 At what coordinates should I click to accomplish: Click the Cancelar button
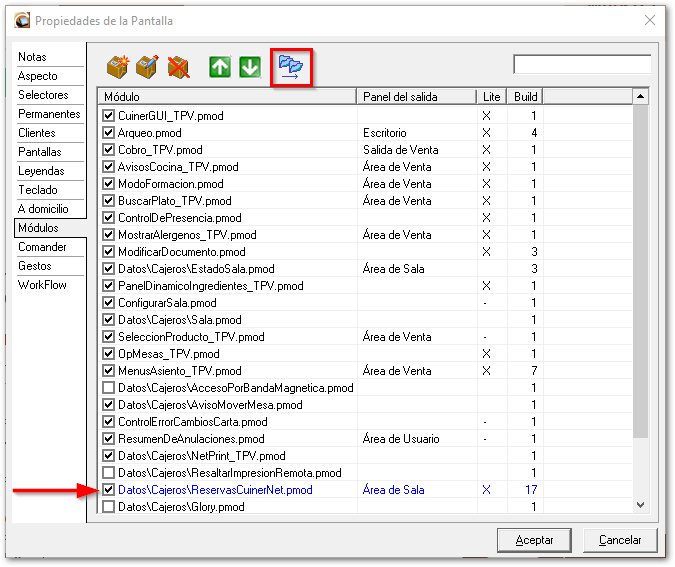click(x=620, y=540)
